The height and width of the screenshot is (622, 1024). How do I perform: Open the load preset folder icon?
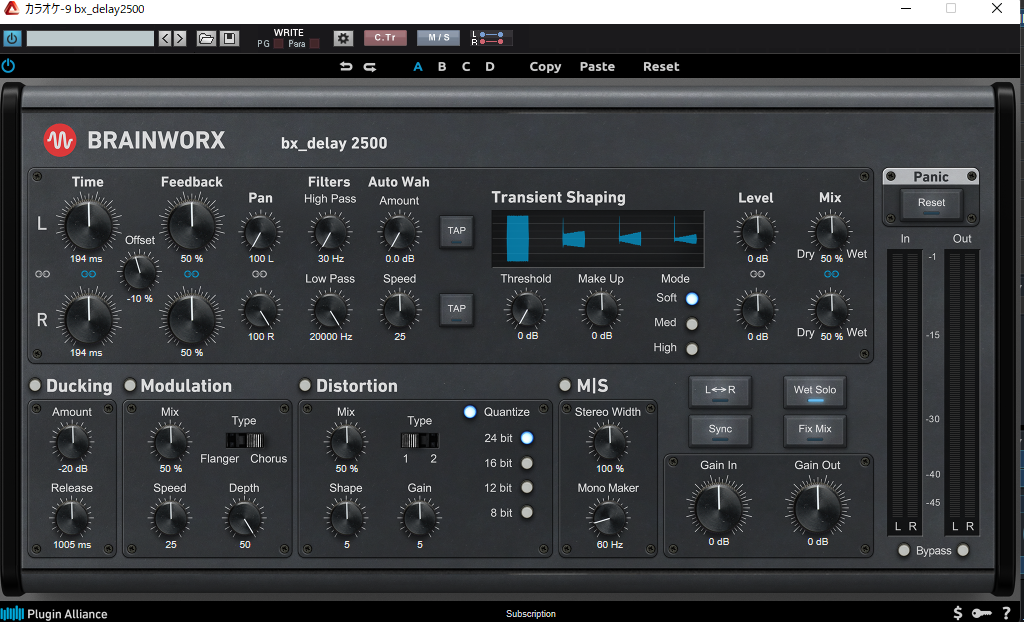(206, 39)
